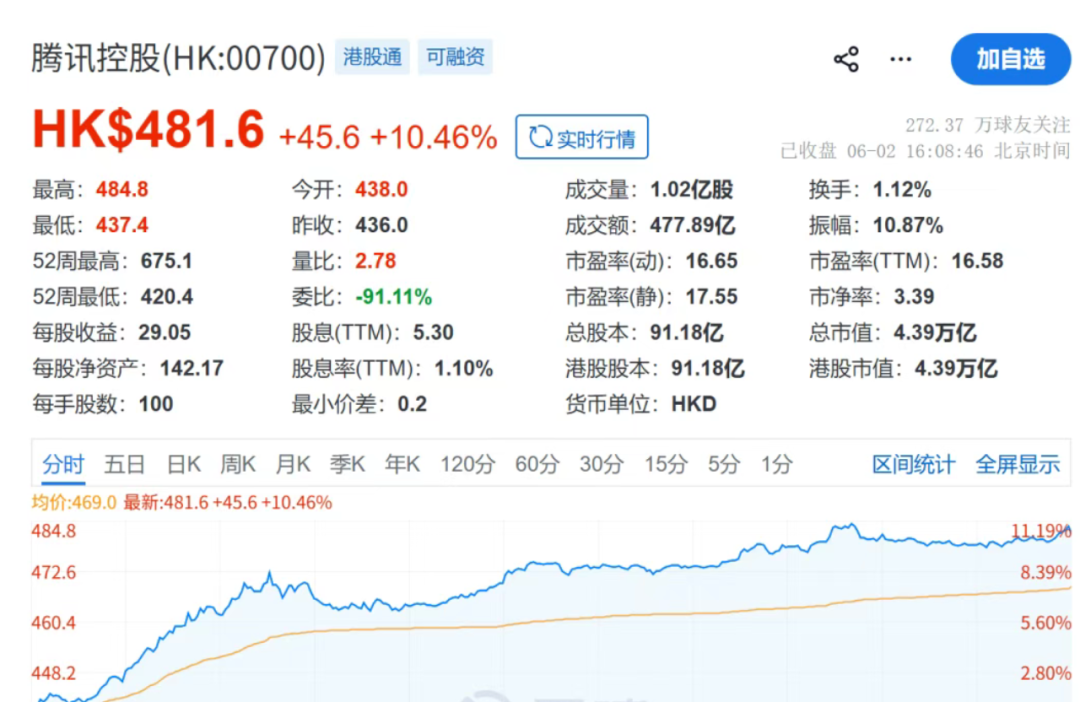Viewport: 1080px width, 702px height.
Task: Switch to 30分 interval tab
Action: click(601, 464)
